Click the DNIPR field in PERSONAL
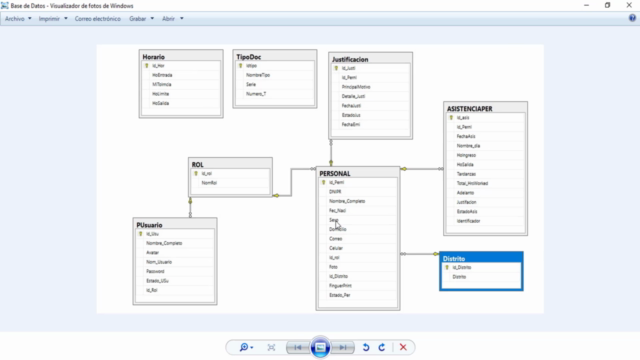Viewport: 640px width, 360px height. pyautogui.click(x=335, y=192)
